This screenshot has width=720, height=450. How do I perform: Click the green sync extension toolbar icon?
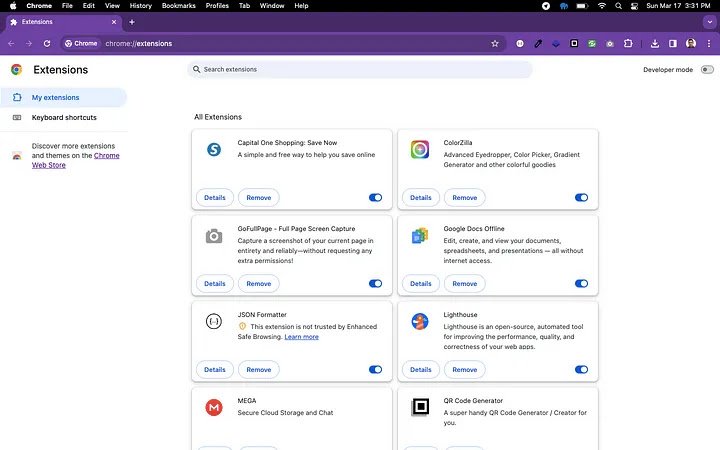(x=592, y=44)
